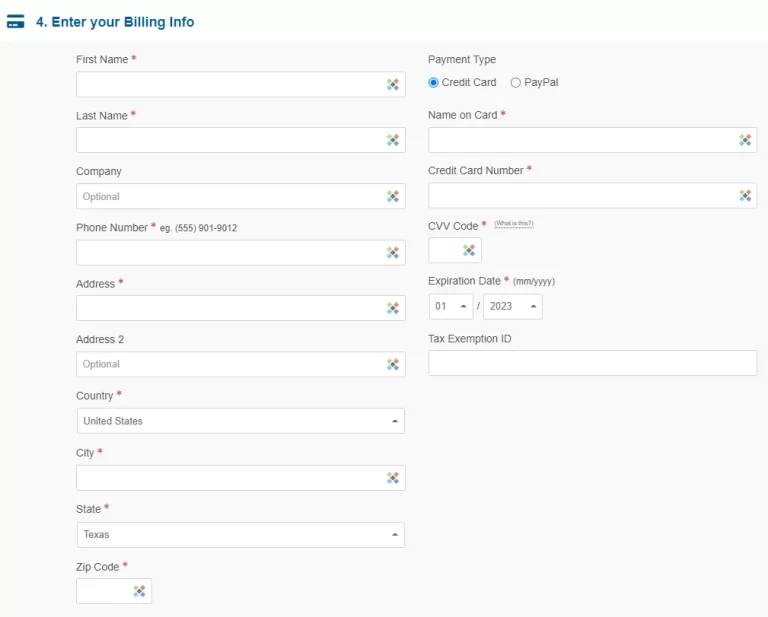Click the autofill icon in Company field
The width and height of the screenshot is (768, 617).
point(393,197)
